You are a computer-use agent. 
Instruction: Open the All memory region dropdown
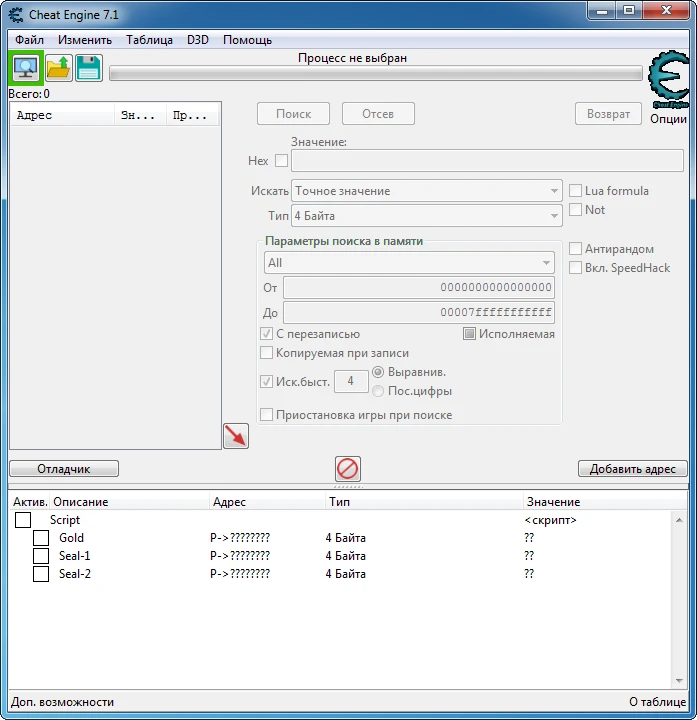(409, 263)
